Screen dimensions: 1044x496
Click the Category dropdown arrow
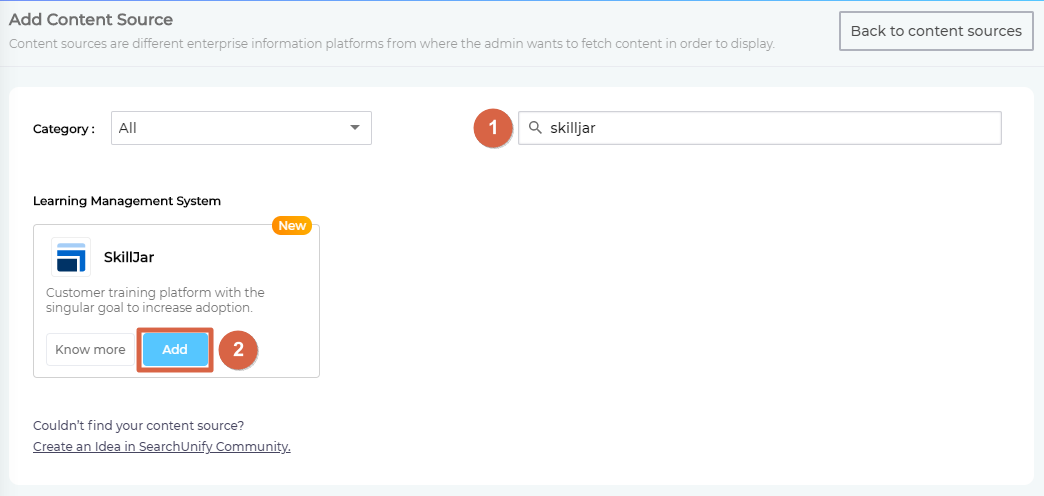[354, 128]
